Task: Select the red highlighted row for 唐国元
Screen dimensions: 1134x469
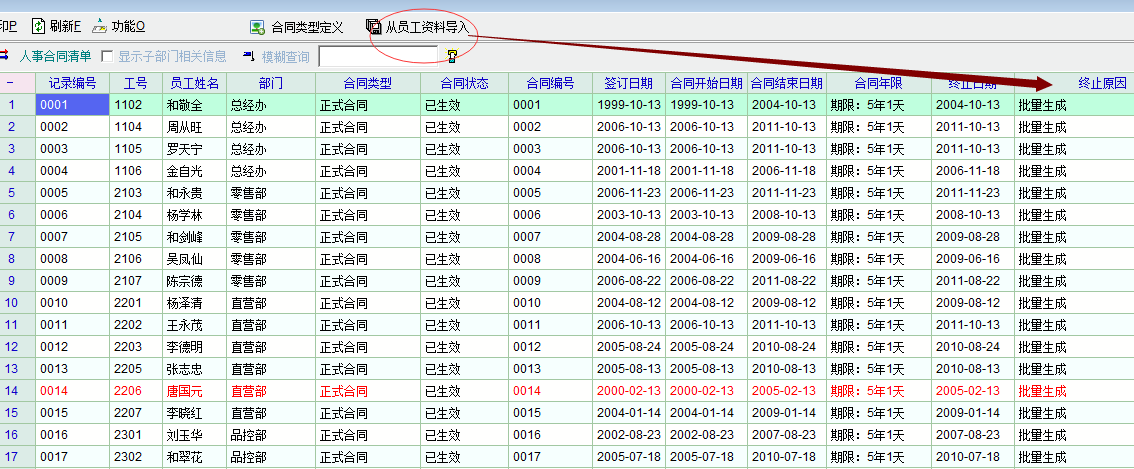Action: coord(194,391)
